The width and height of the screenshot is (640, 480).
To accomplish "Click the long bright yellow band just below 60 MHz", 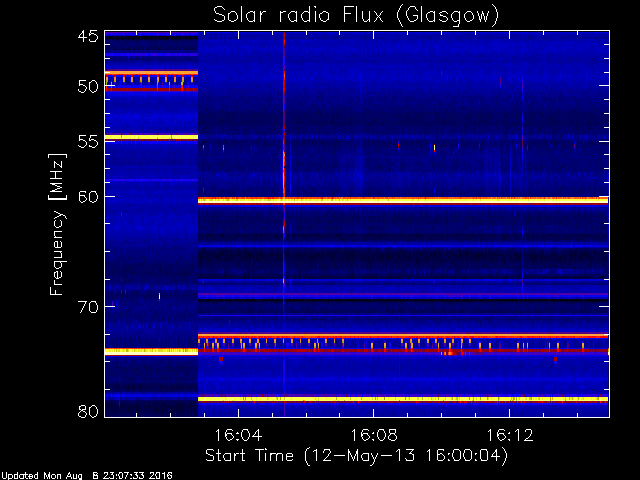I will tap(403, 200).
